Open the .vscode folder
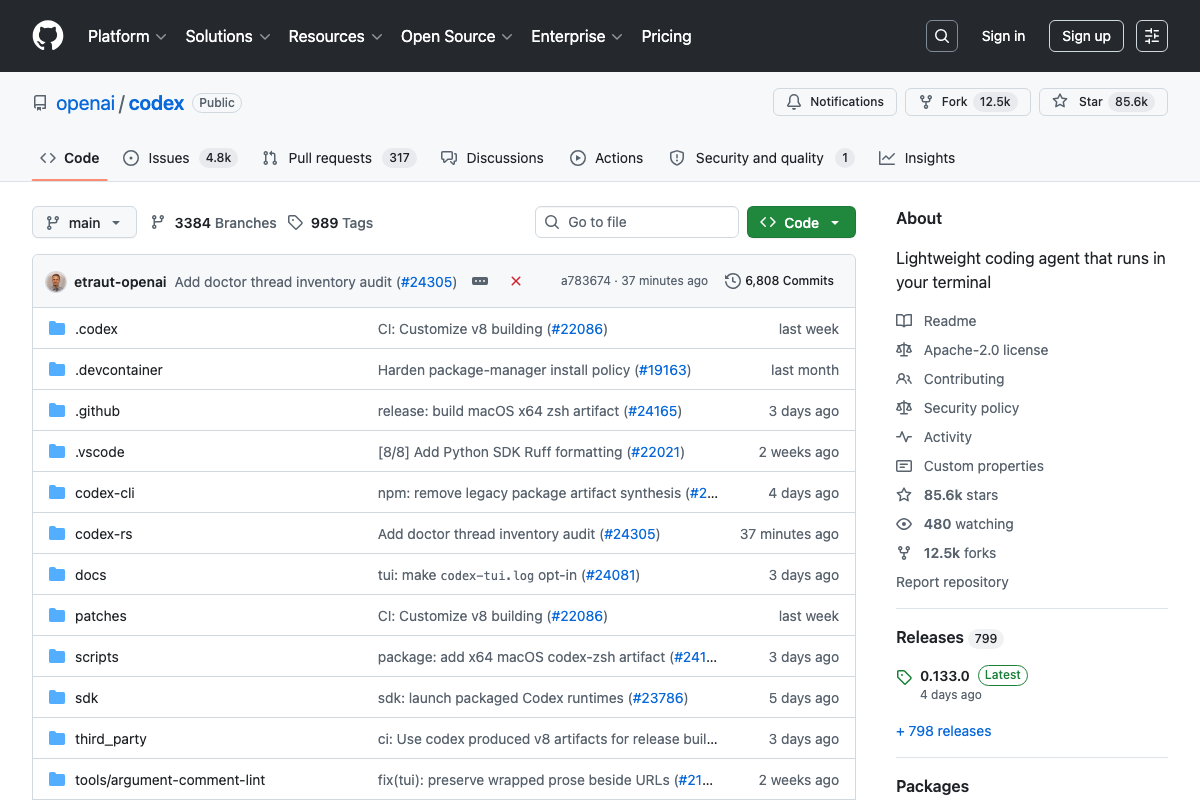Screen dimensions: 1200x800 pos(100,452)
